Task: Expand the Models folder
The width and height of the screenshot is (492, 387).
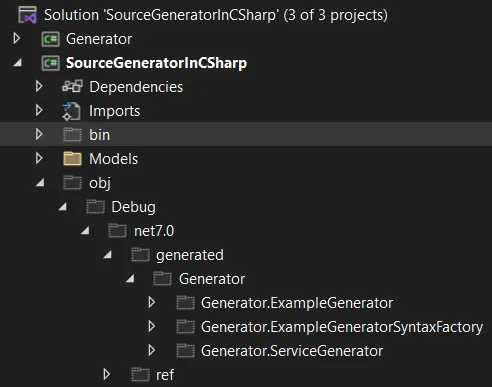Action: click(x=39, y=158)
